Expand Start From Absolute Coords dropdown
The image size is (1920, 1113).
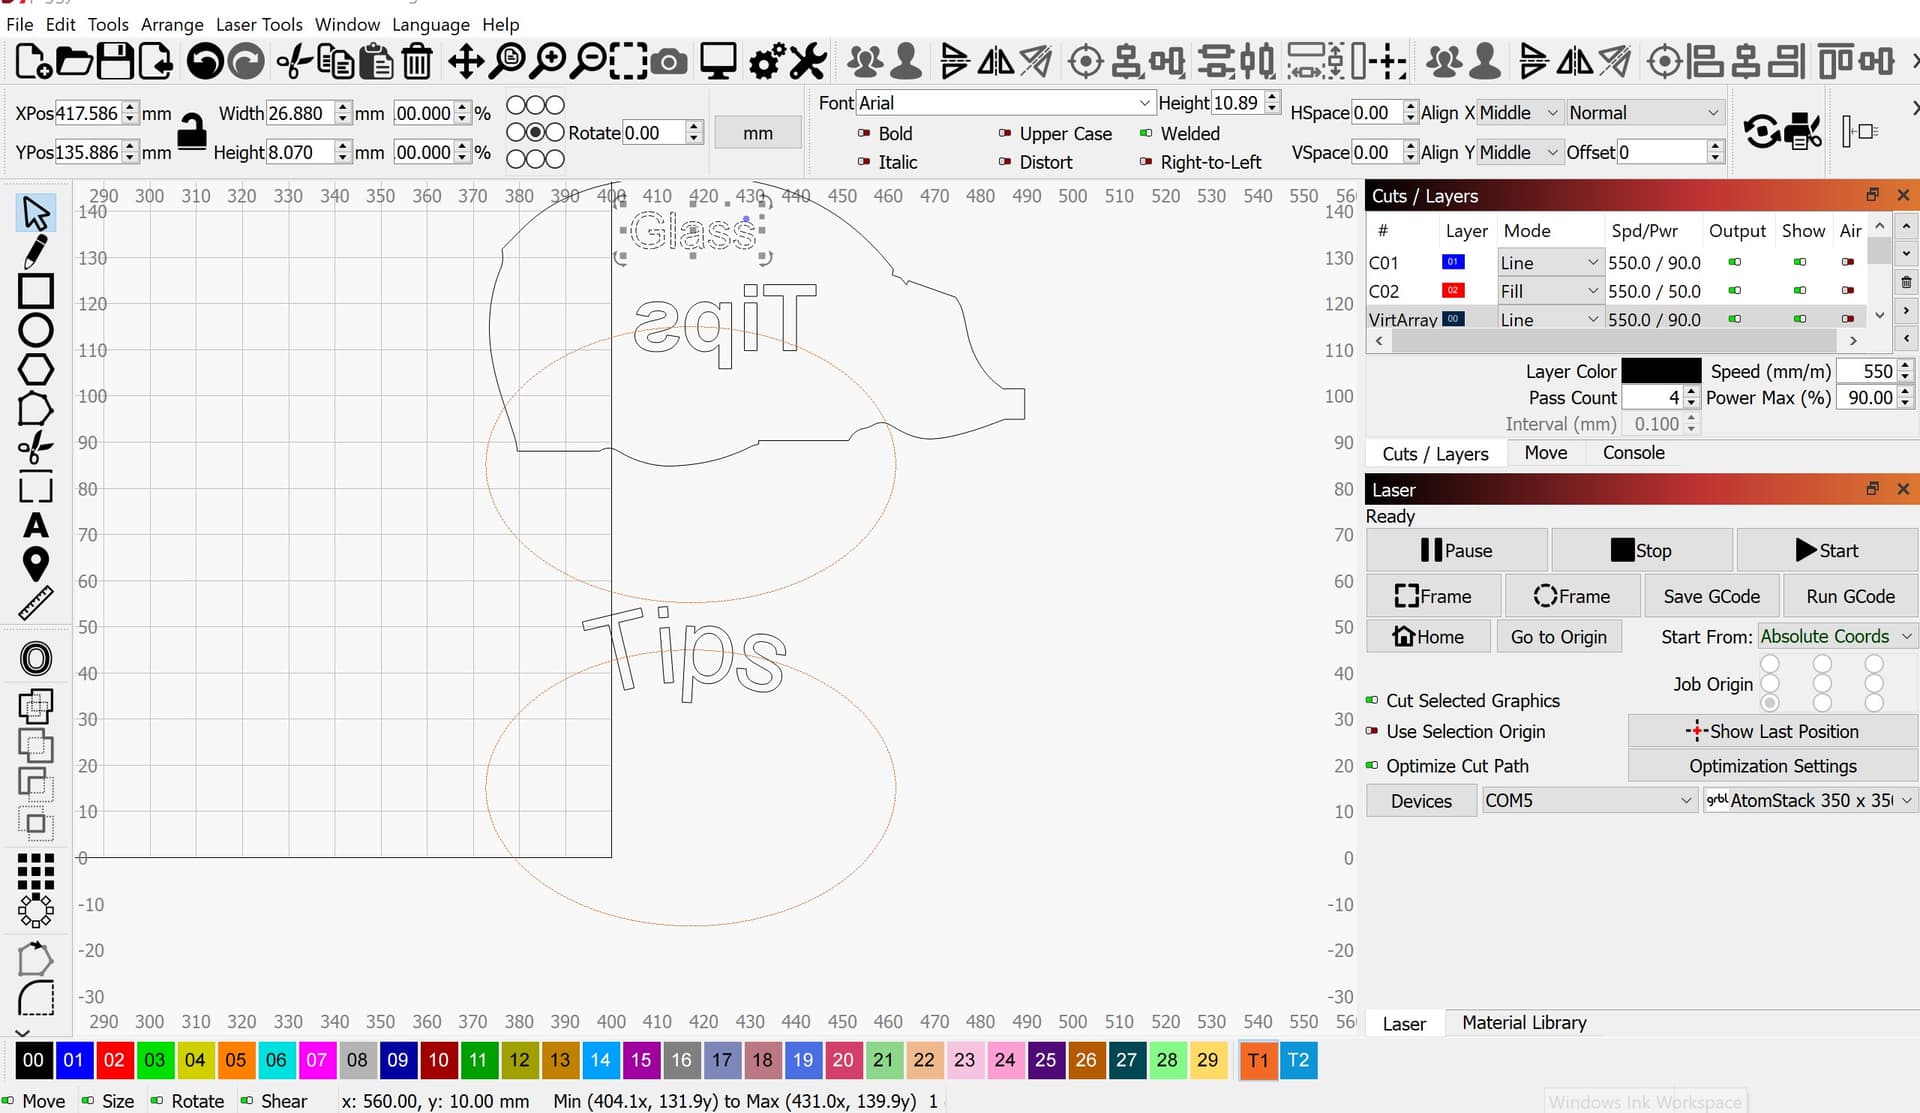[x=1906, y=637]
